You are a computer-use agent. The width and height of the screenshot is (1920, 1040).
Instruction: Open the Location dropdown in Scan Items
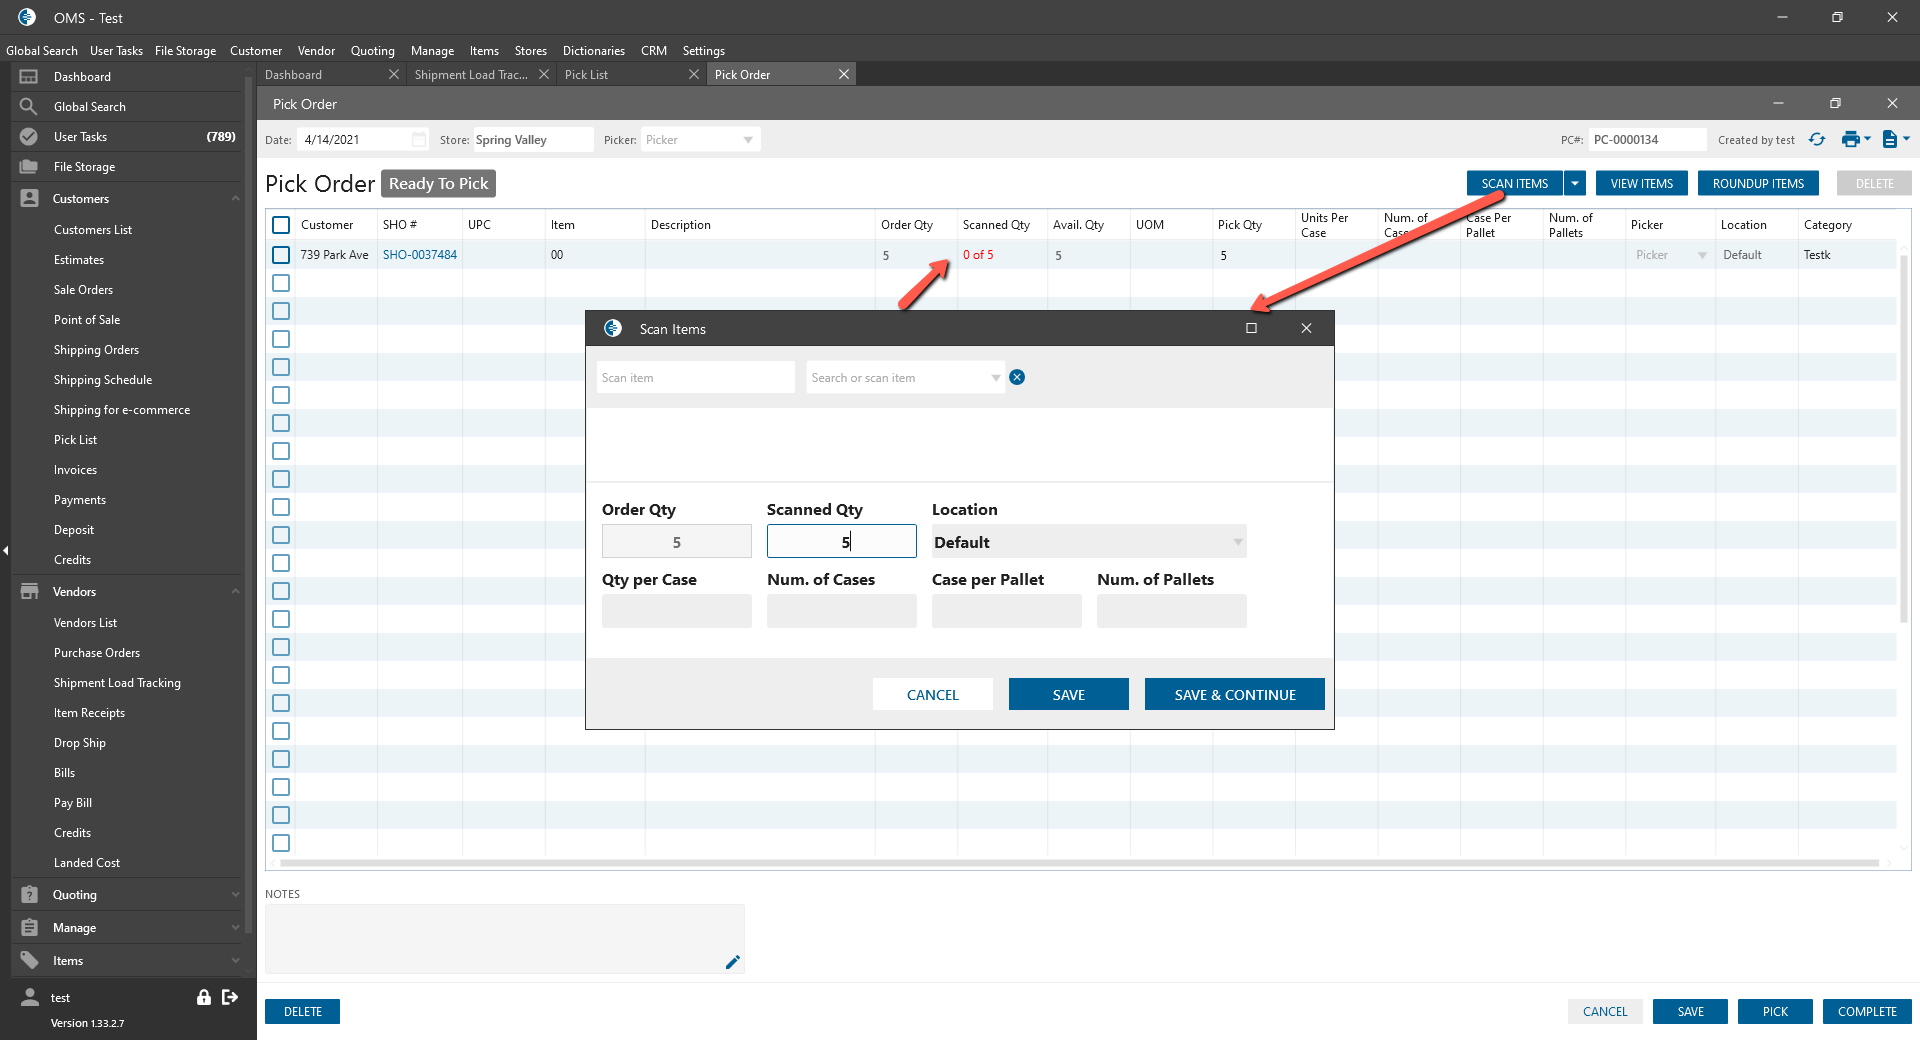1238,542
